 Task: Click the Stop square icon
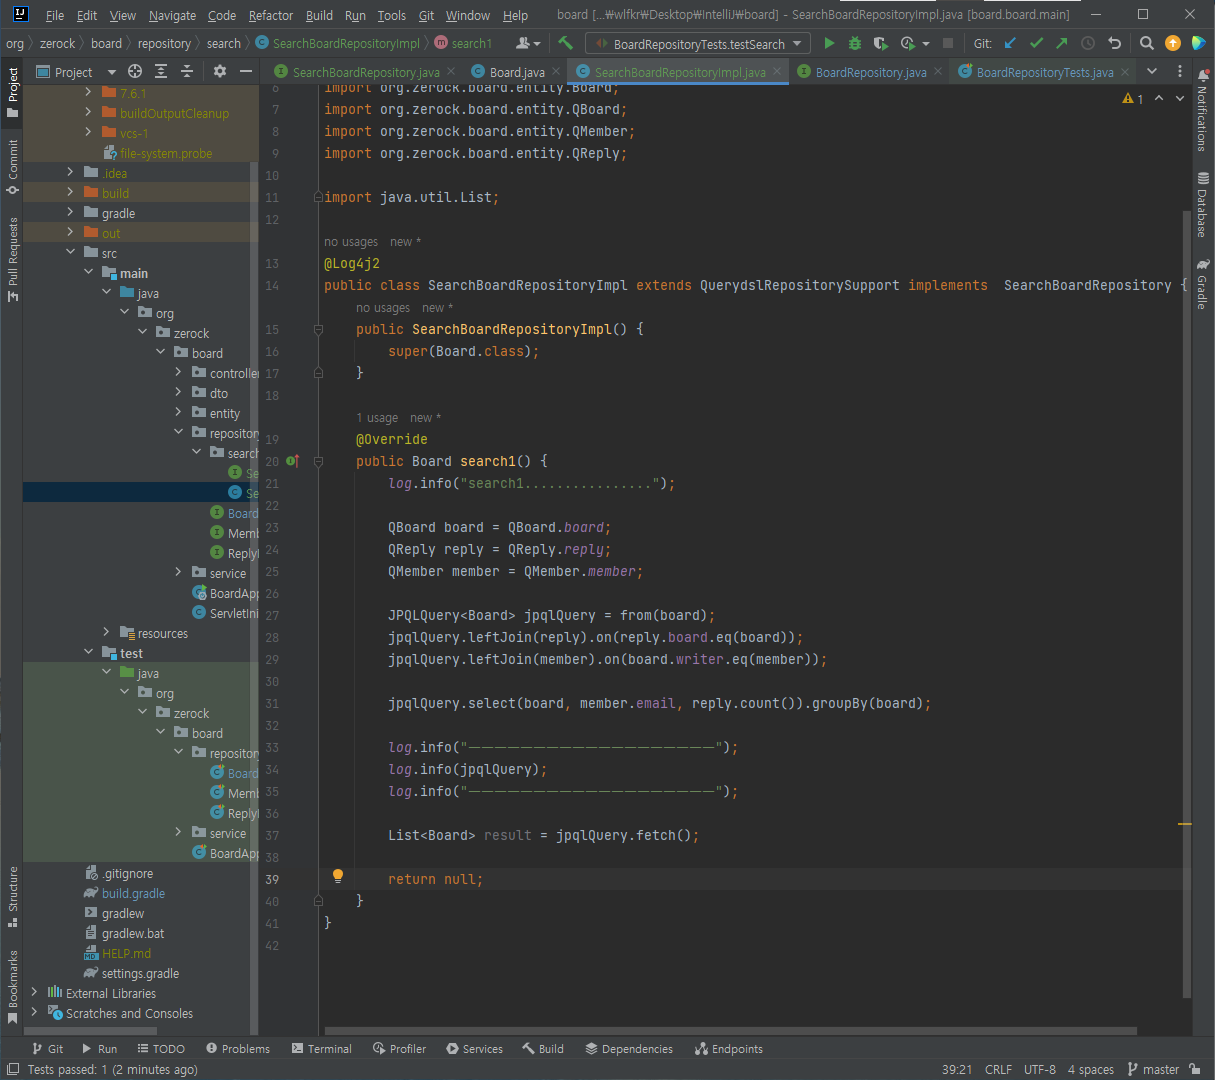pos(948,43)
